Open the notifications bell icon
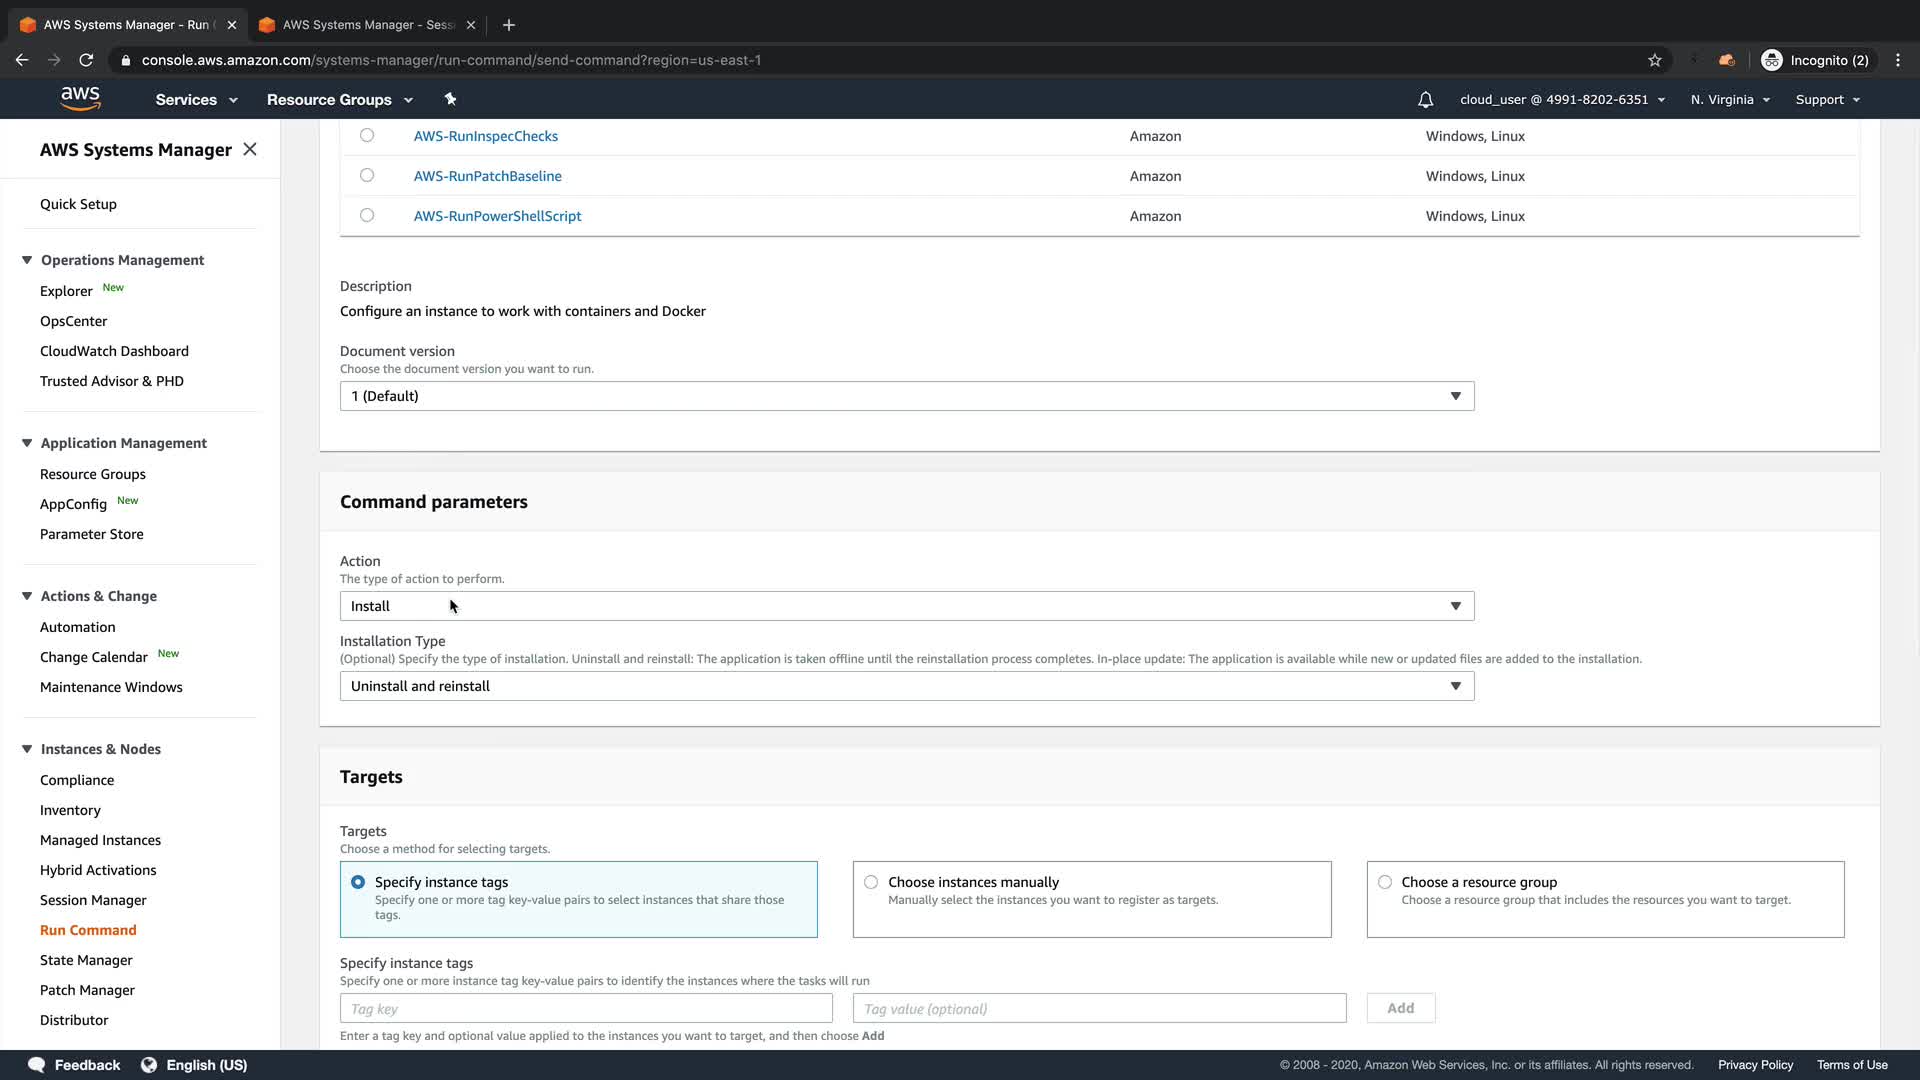The image size is (1920, 1080). coord(1425,100)
